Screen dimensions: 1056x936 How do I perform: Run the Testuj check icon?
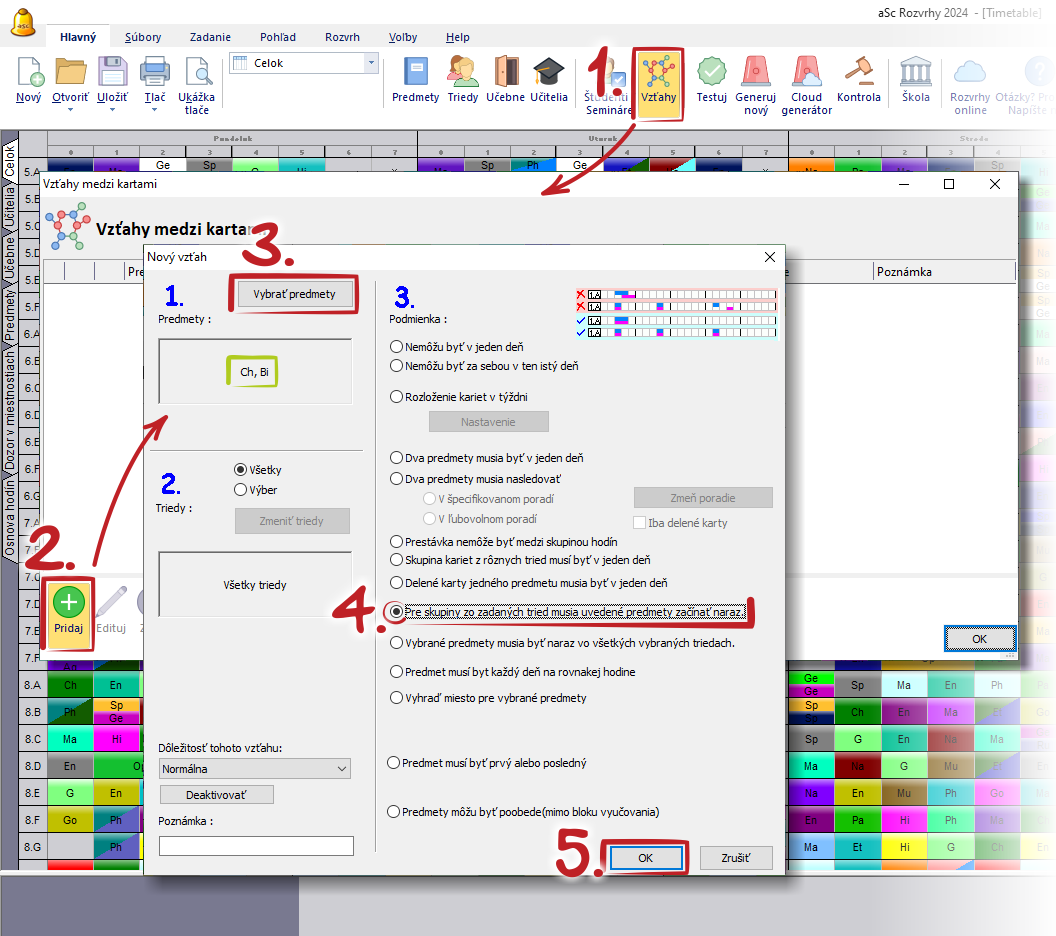click(712, 72)
